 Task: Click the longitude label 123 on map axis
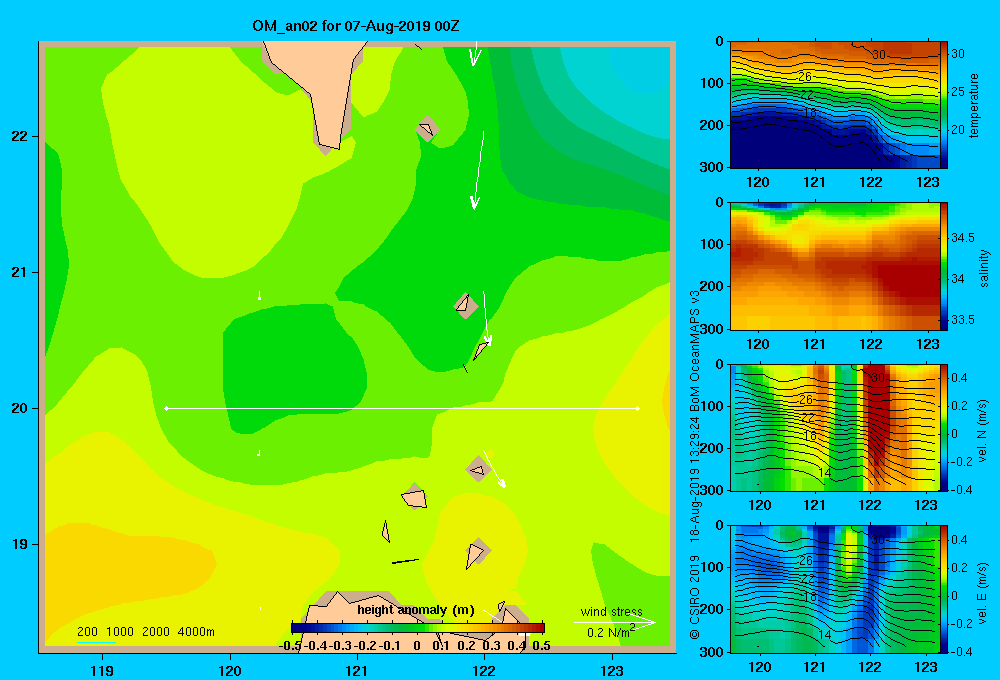coord(612,670)
